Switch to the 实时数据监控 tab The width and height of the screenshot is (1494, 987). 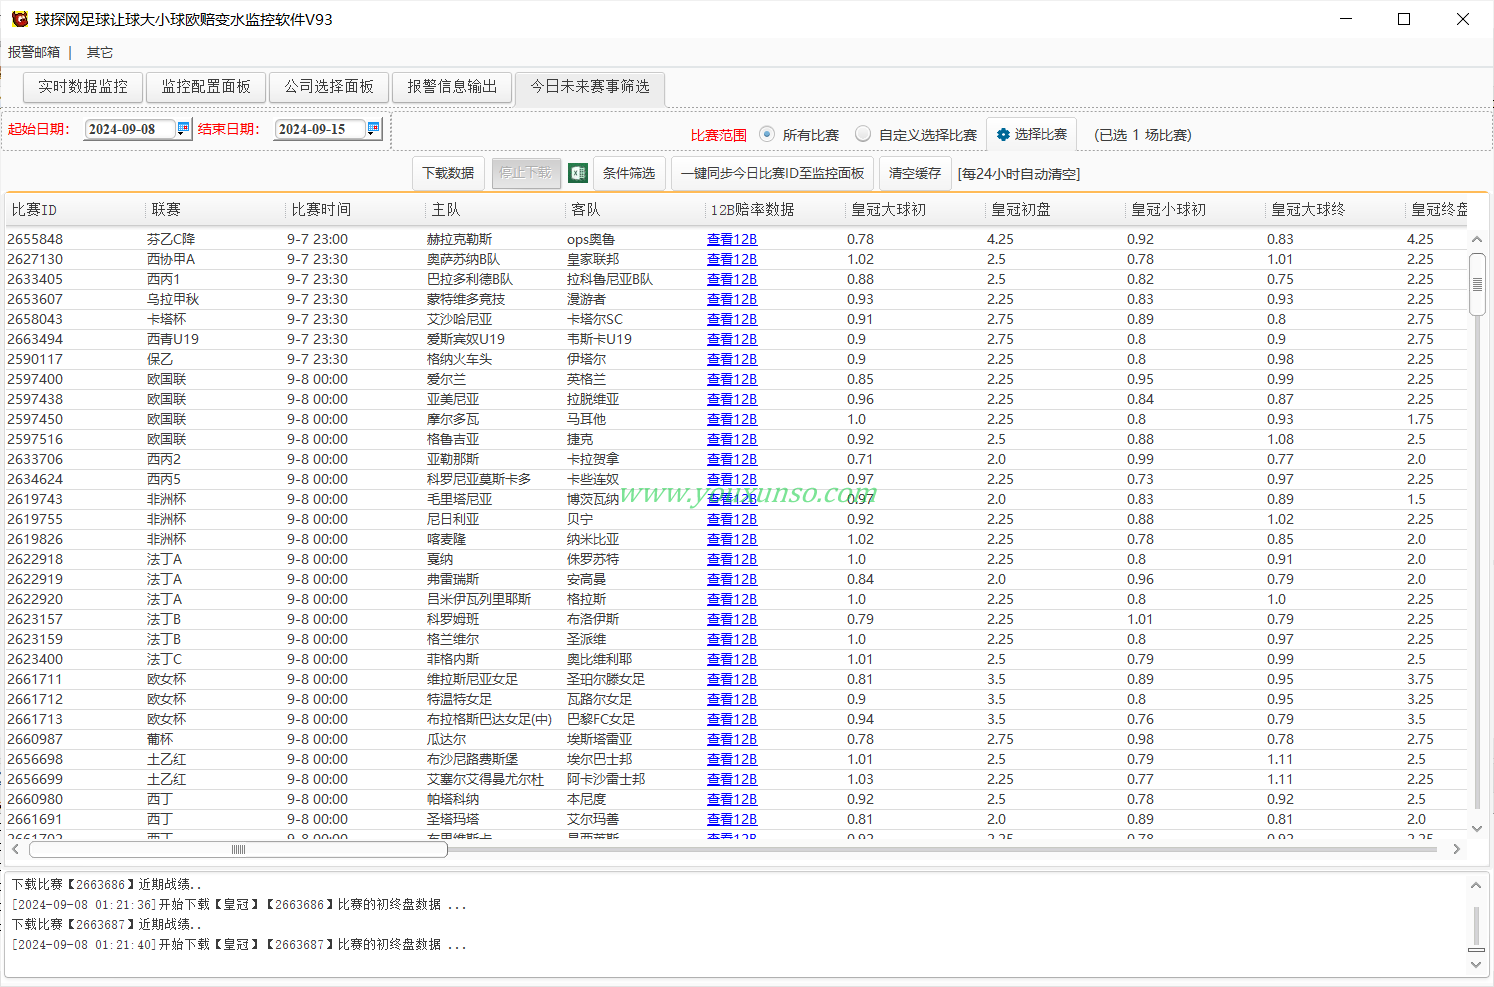[83, 87]
